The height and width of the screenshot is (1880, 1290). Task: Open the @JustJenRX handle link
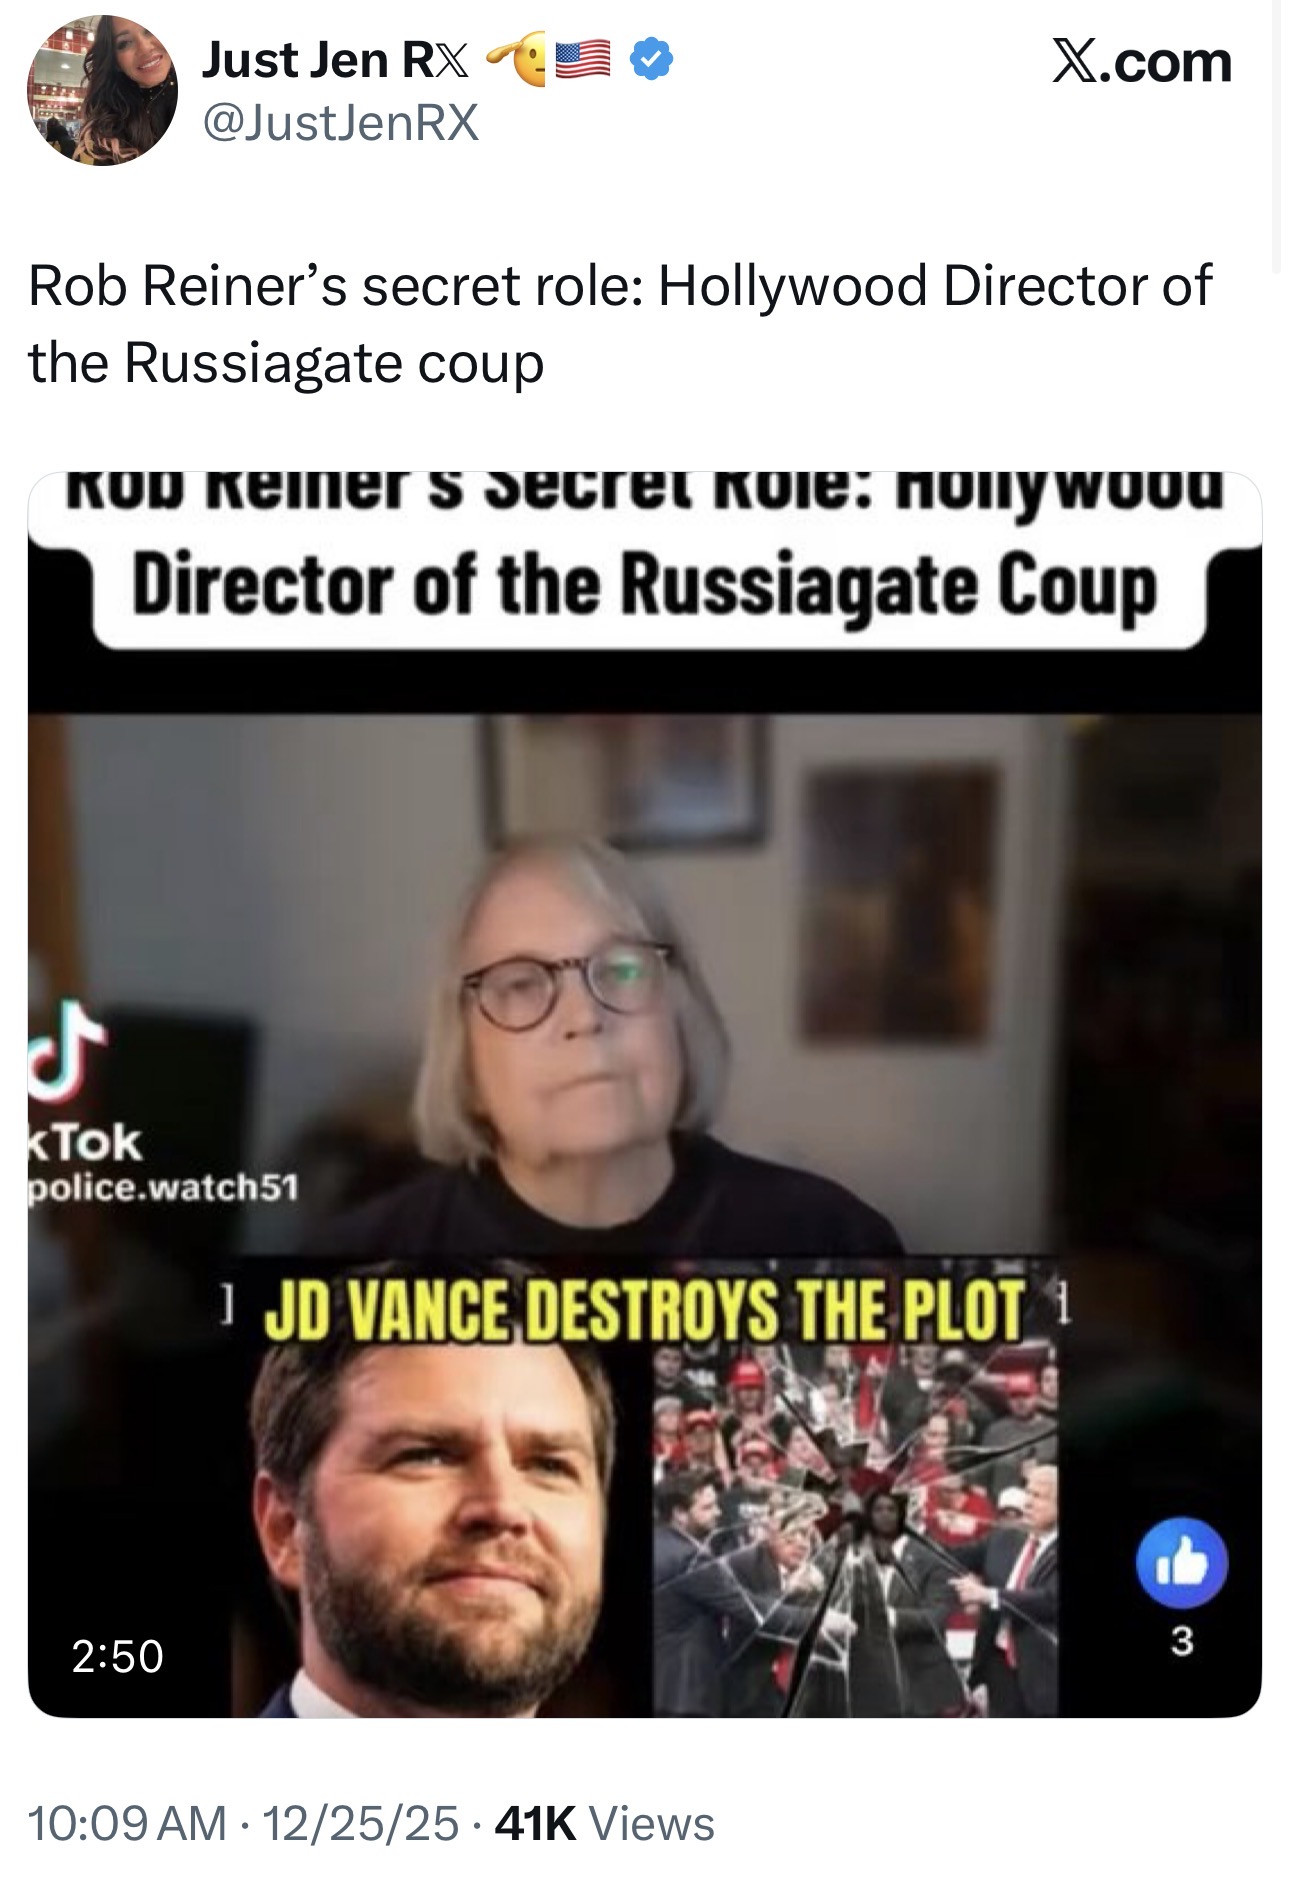341,123
